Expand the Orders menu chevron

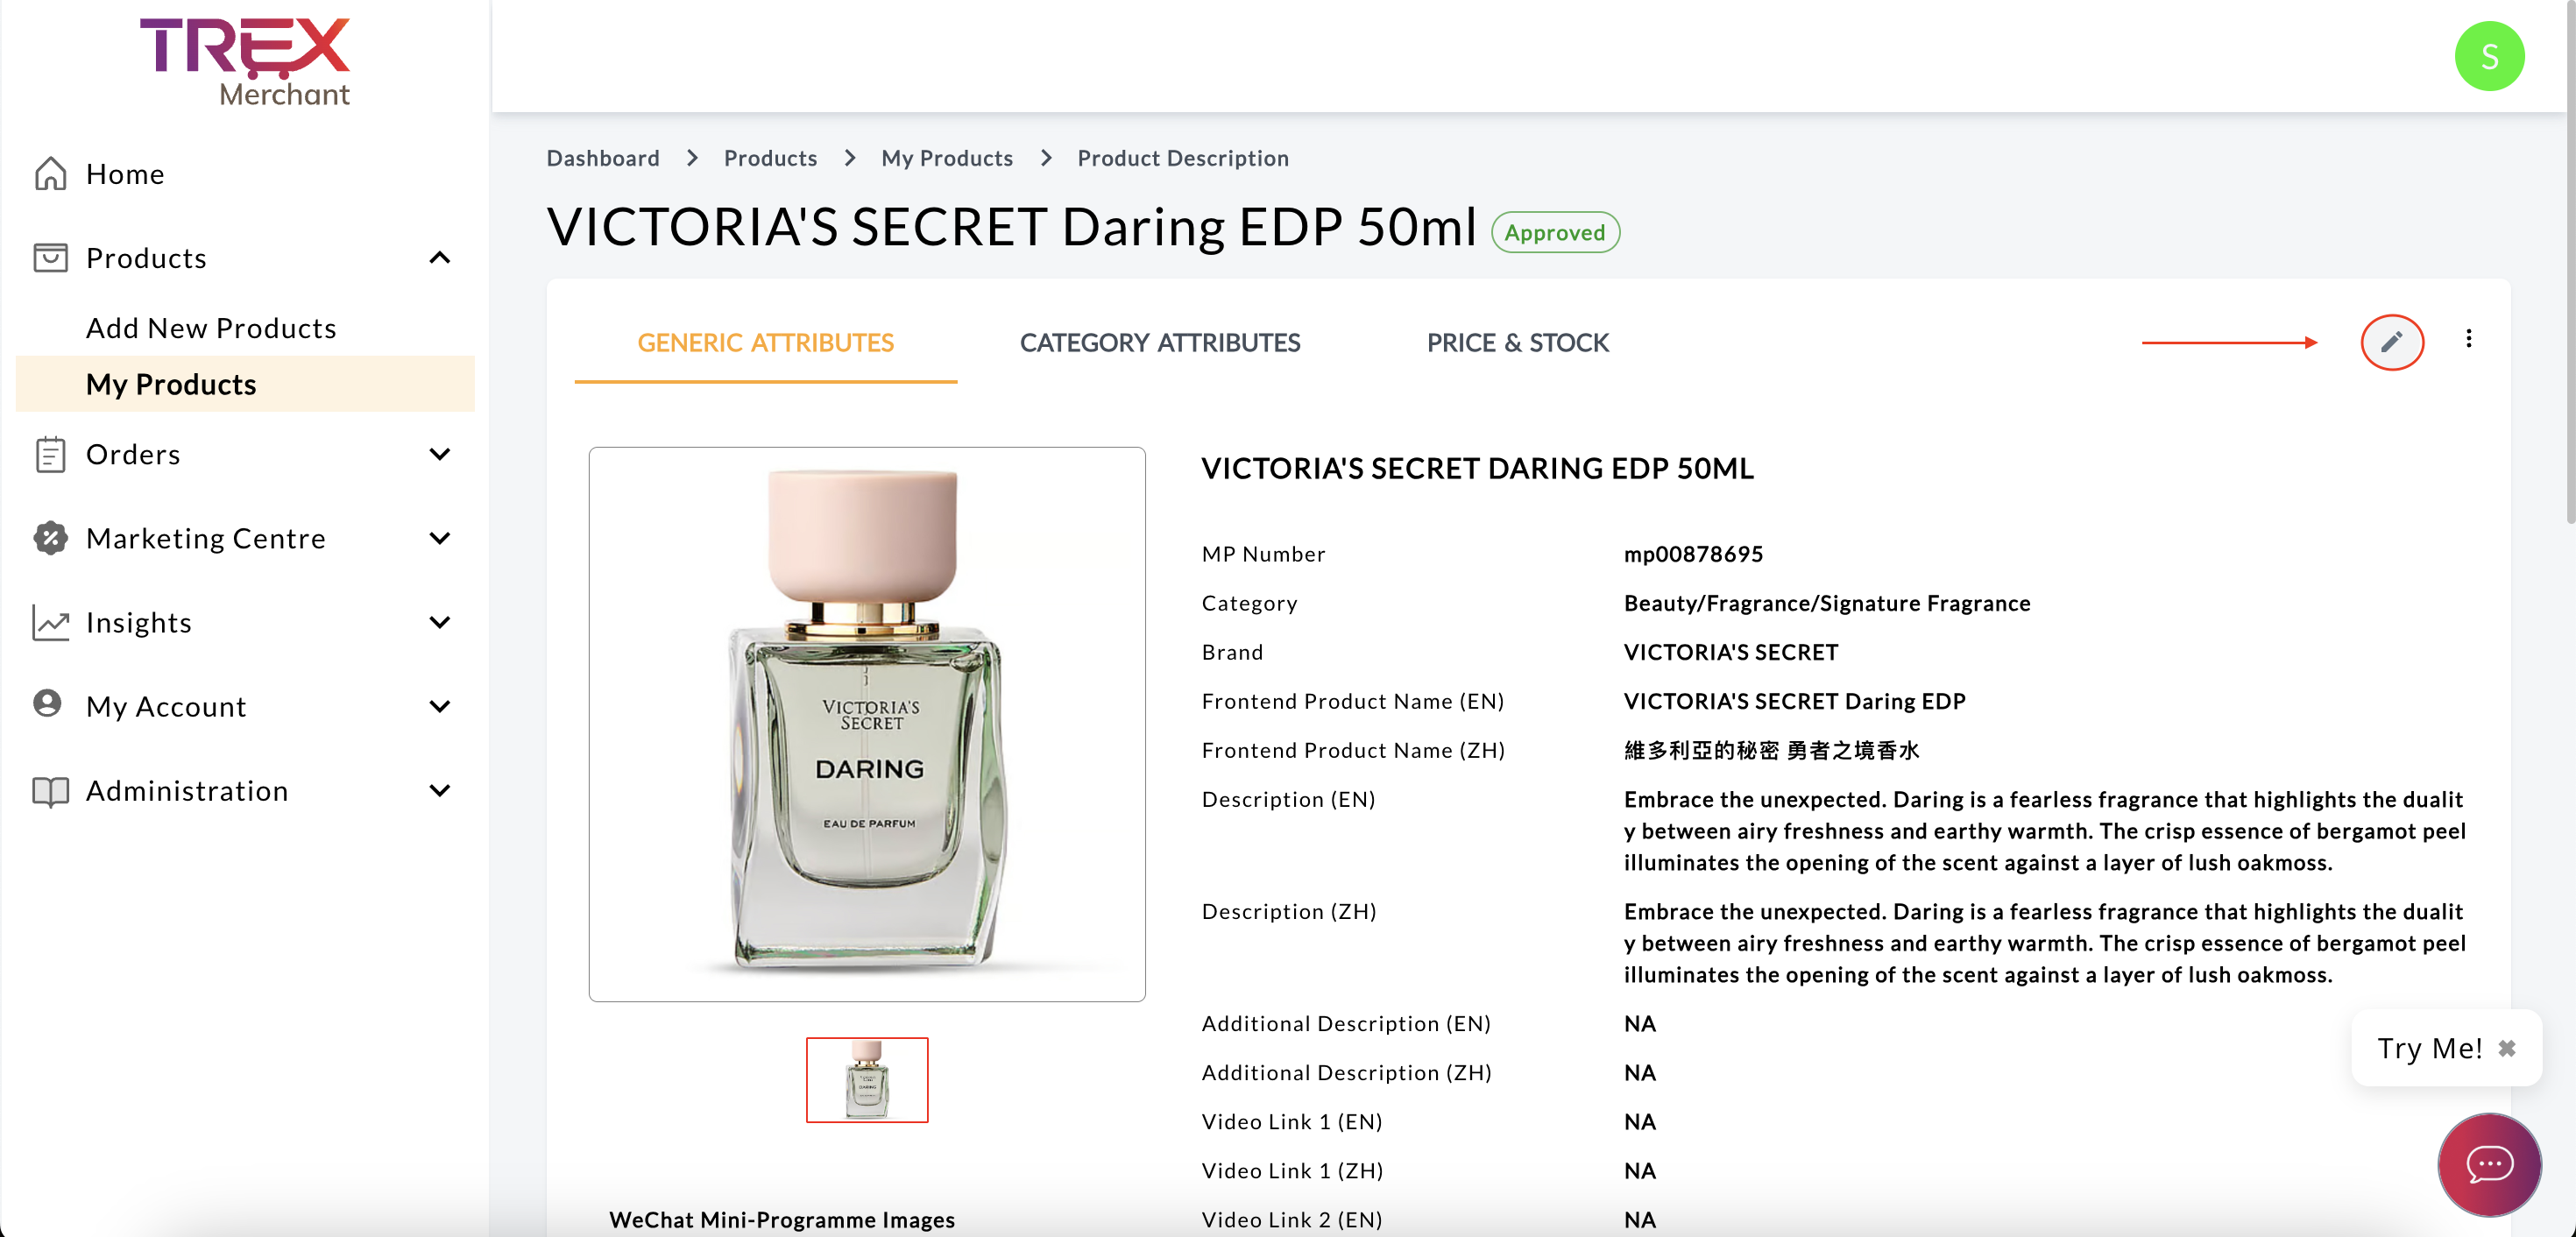click(439, 454)
